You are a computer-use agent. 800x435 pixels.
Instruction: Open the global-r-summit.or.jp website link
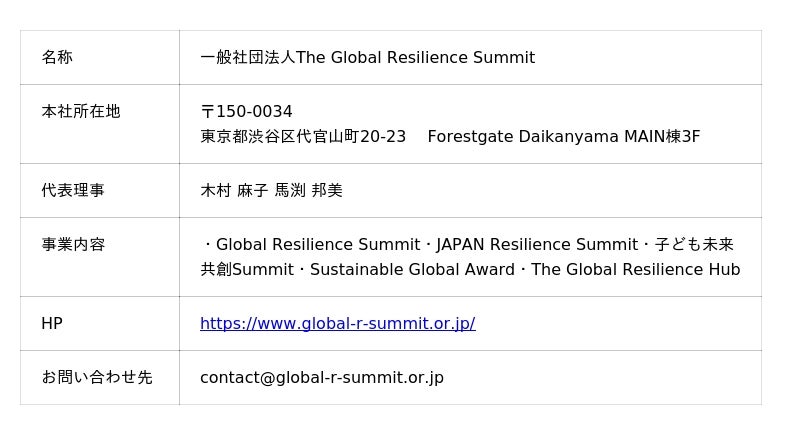click(x=337, y=323)
